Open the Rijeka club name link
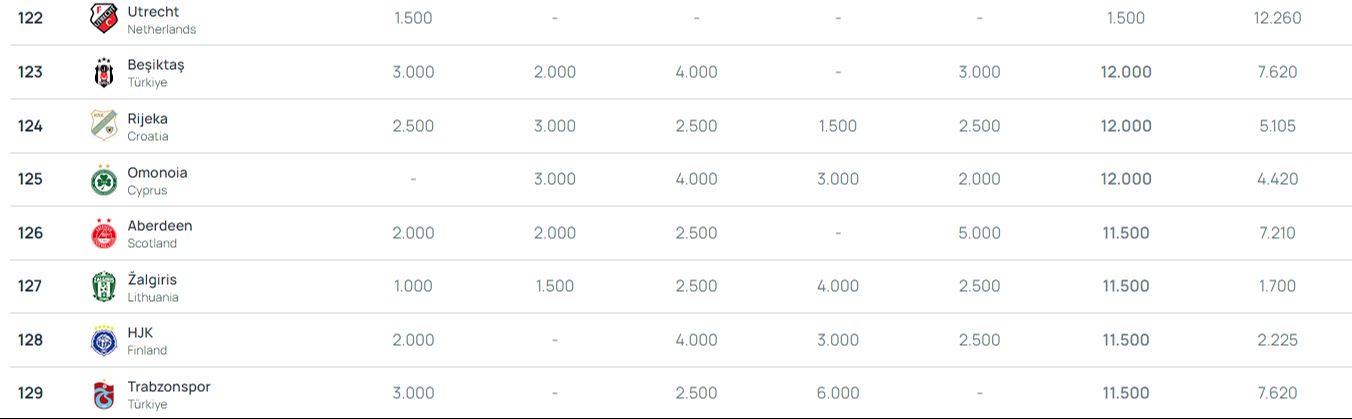Screen dimensions: 1352x419 pyautogui.click(x=147, y=119)
